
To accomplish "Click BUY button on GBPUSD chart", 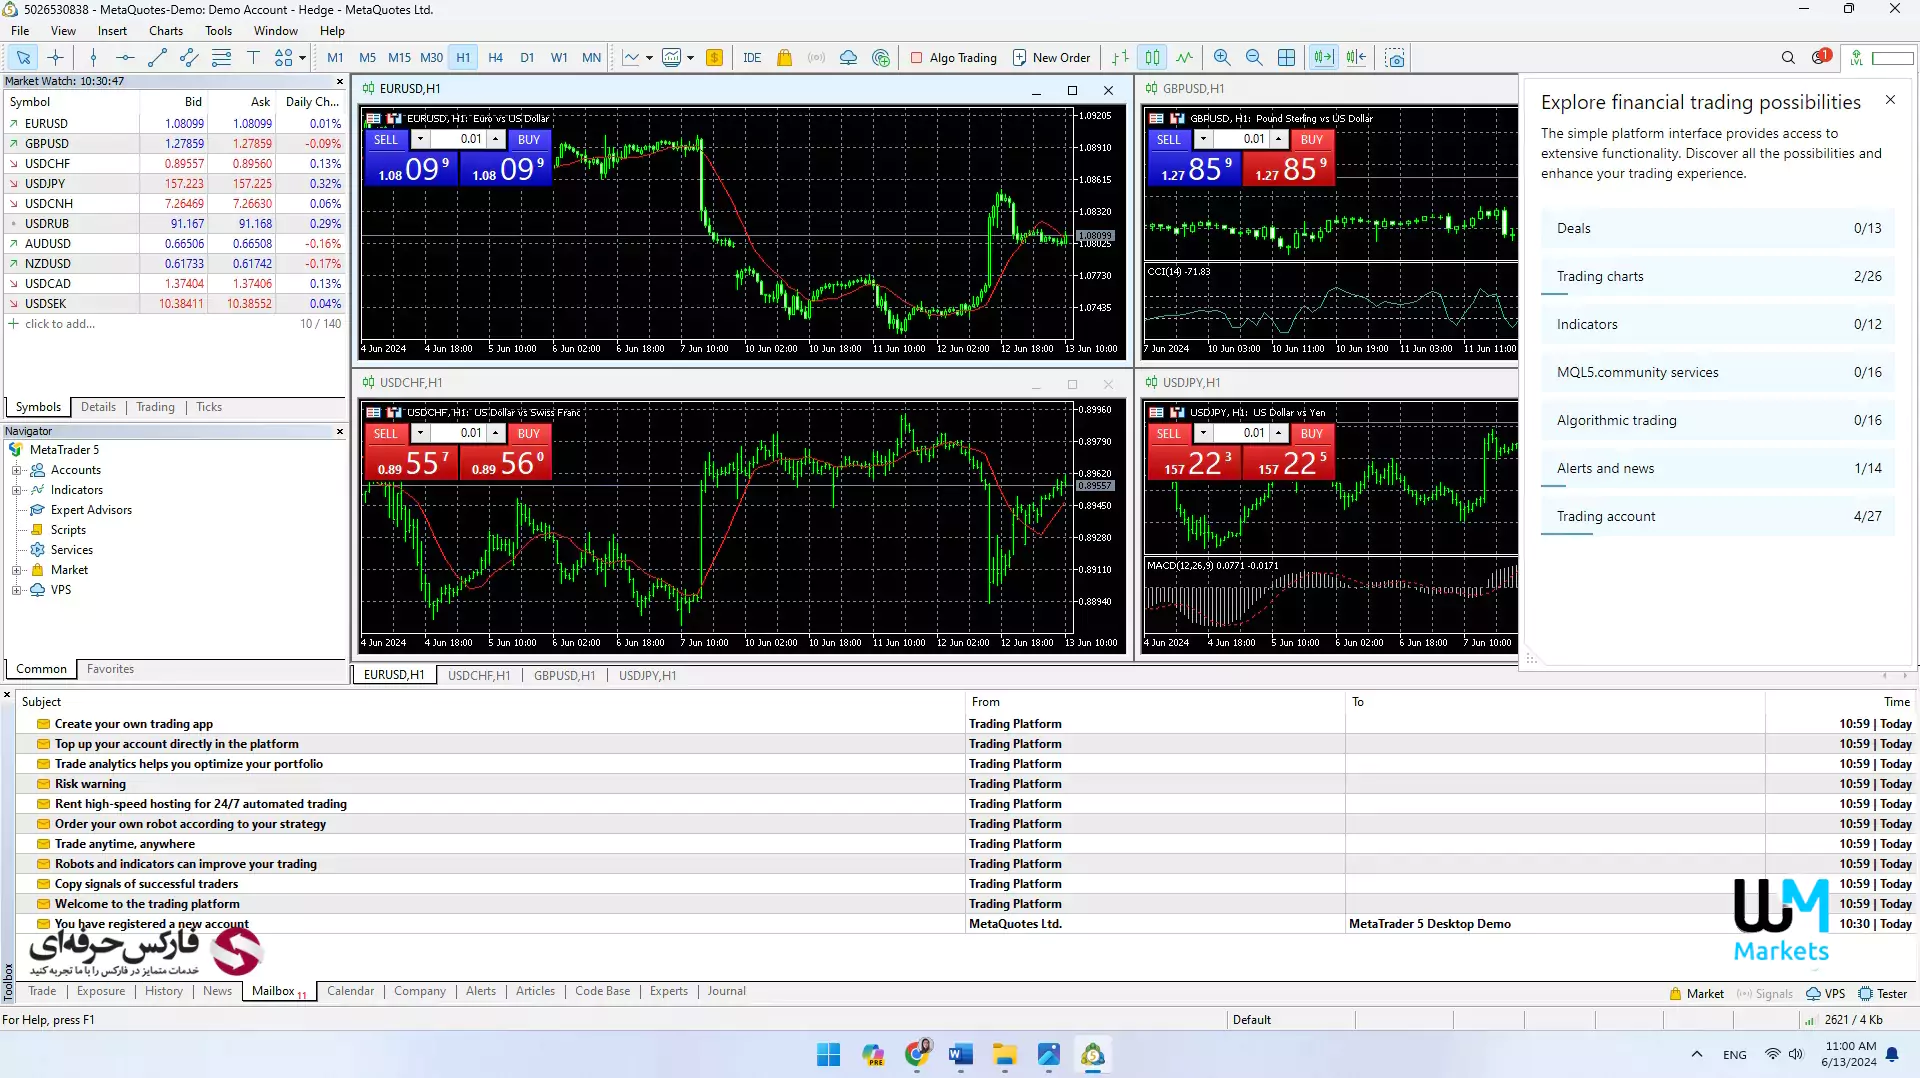I will tap(1312, 140).
